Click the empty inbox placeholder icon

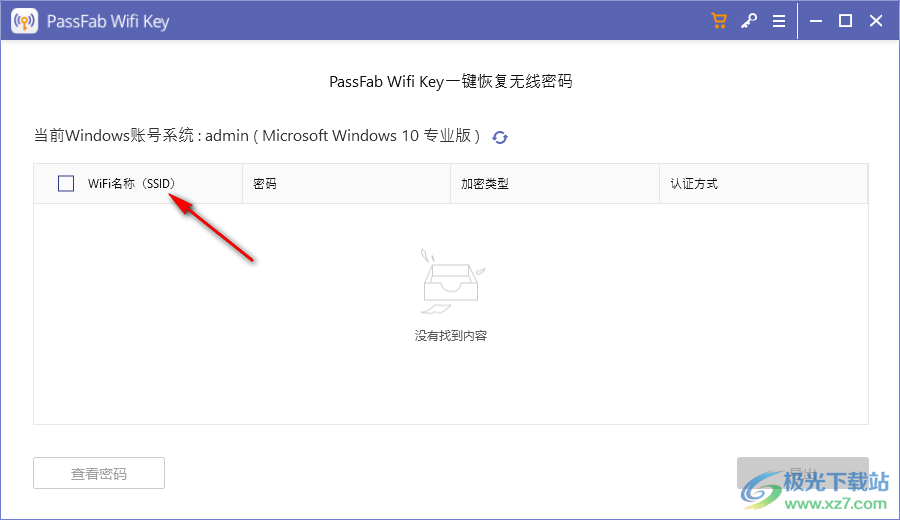[451, 282]
